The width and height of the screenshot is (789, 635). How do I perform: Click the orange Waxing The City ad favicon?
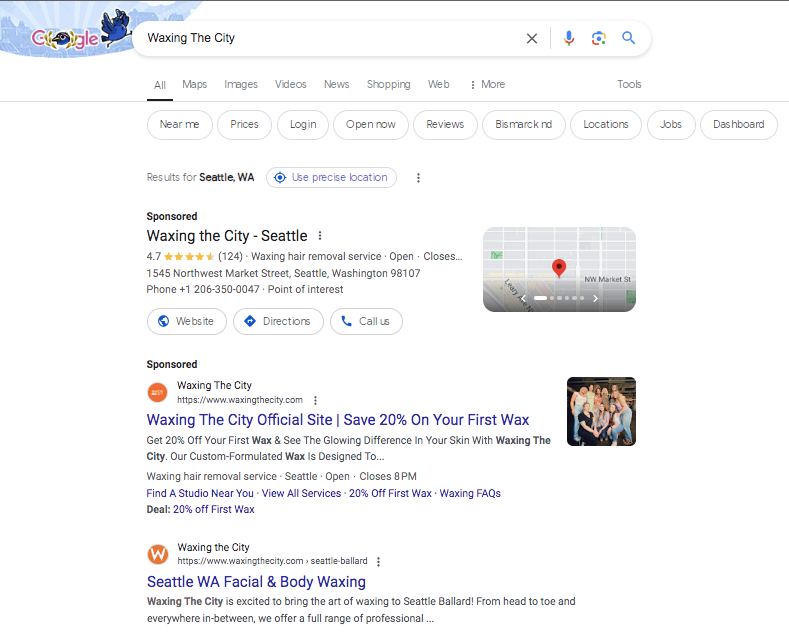157,392
